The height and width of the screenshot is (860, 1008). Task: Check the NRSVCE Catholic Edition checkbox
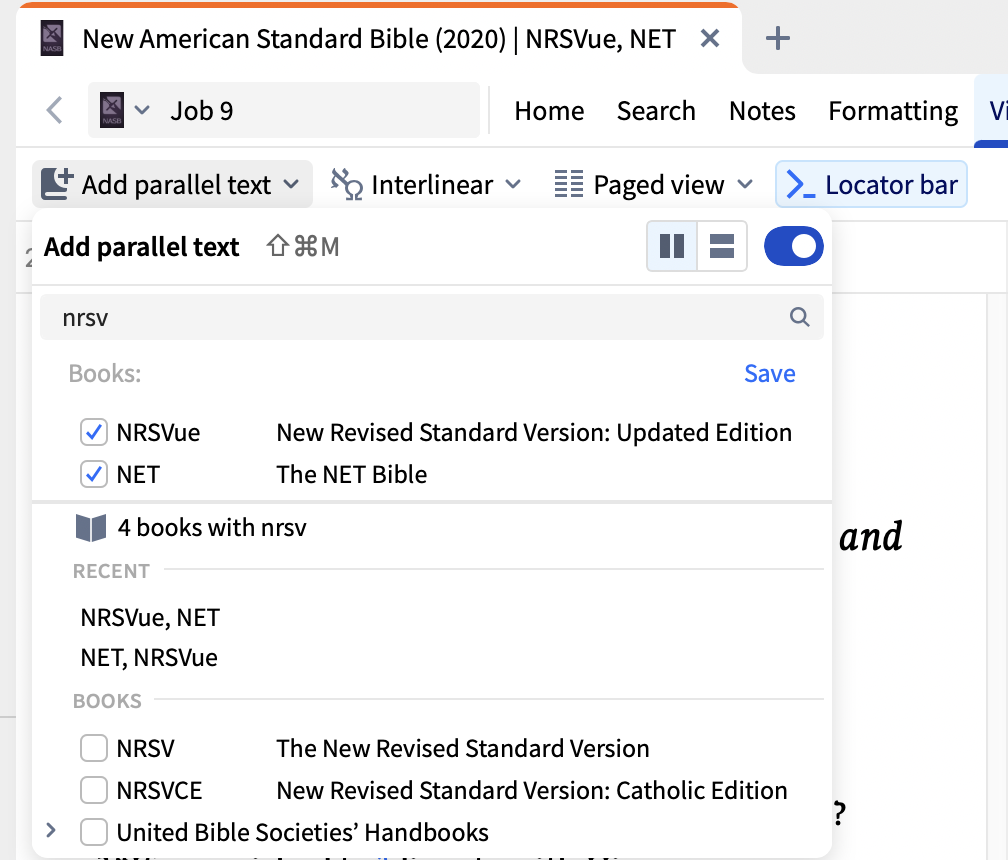(x=94, y=790)
